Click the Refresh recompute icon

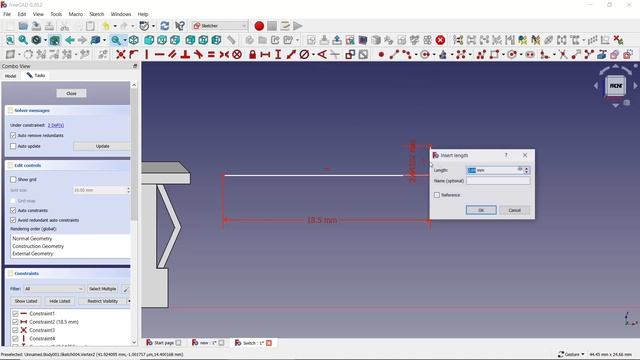click(164, 26)
